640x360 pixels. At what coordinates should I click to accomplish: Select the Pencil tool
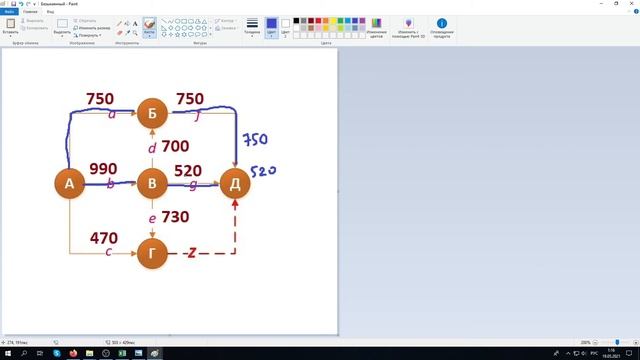[119, 24]
